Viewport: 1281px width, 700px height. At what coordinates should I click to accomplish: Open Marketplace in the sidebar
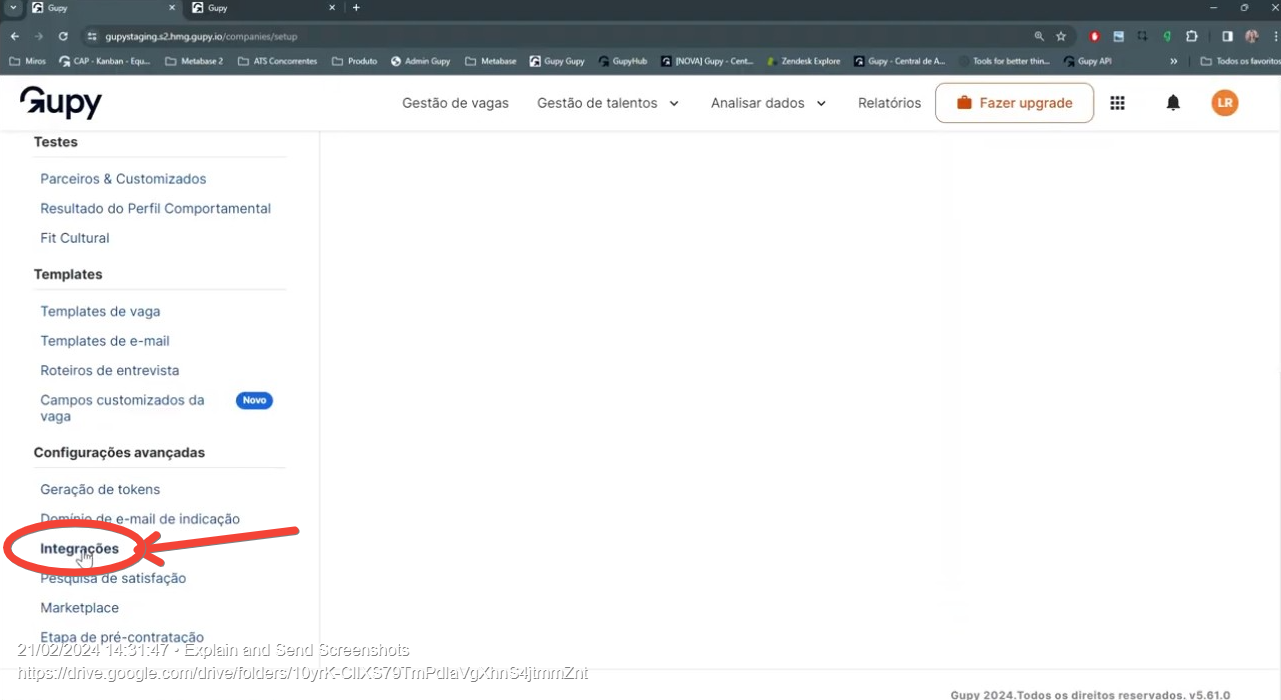[79, 608]
